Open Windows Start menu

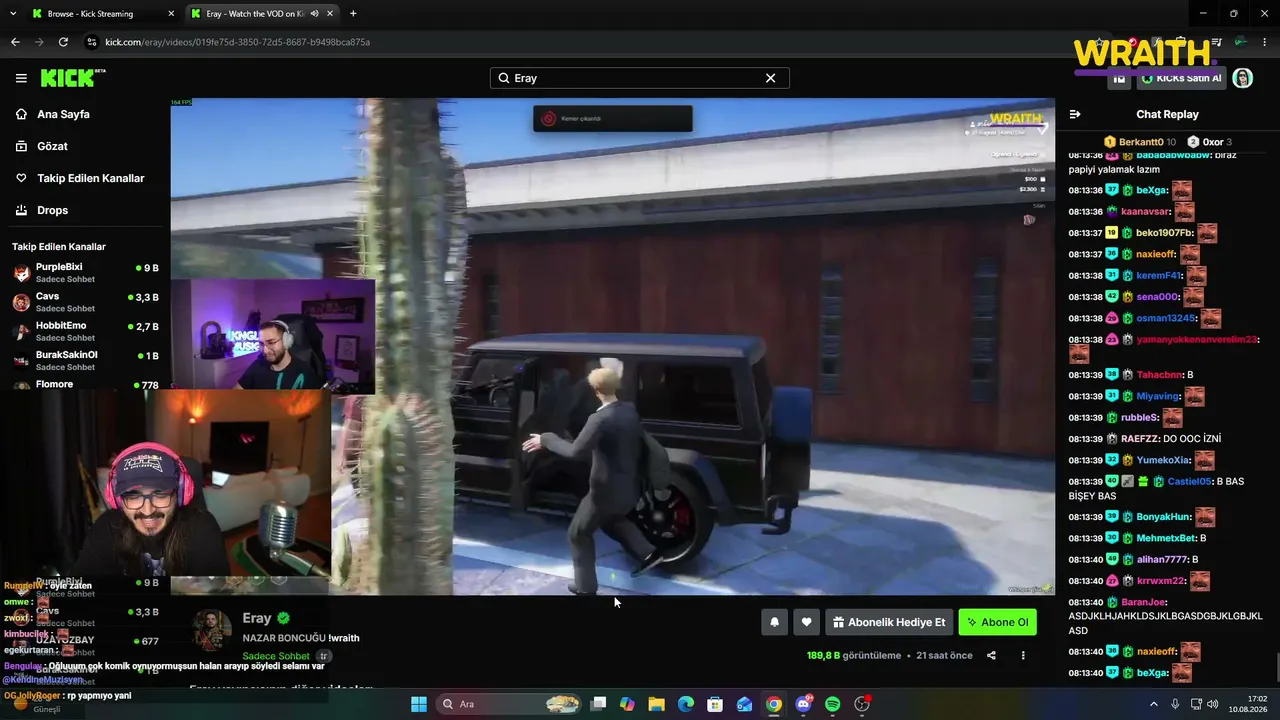[419, 704]
